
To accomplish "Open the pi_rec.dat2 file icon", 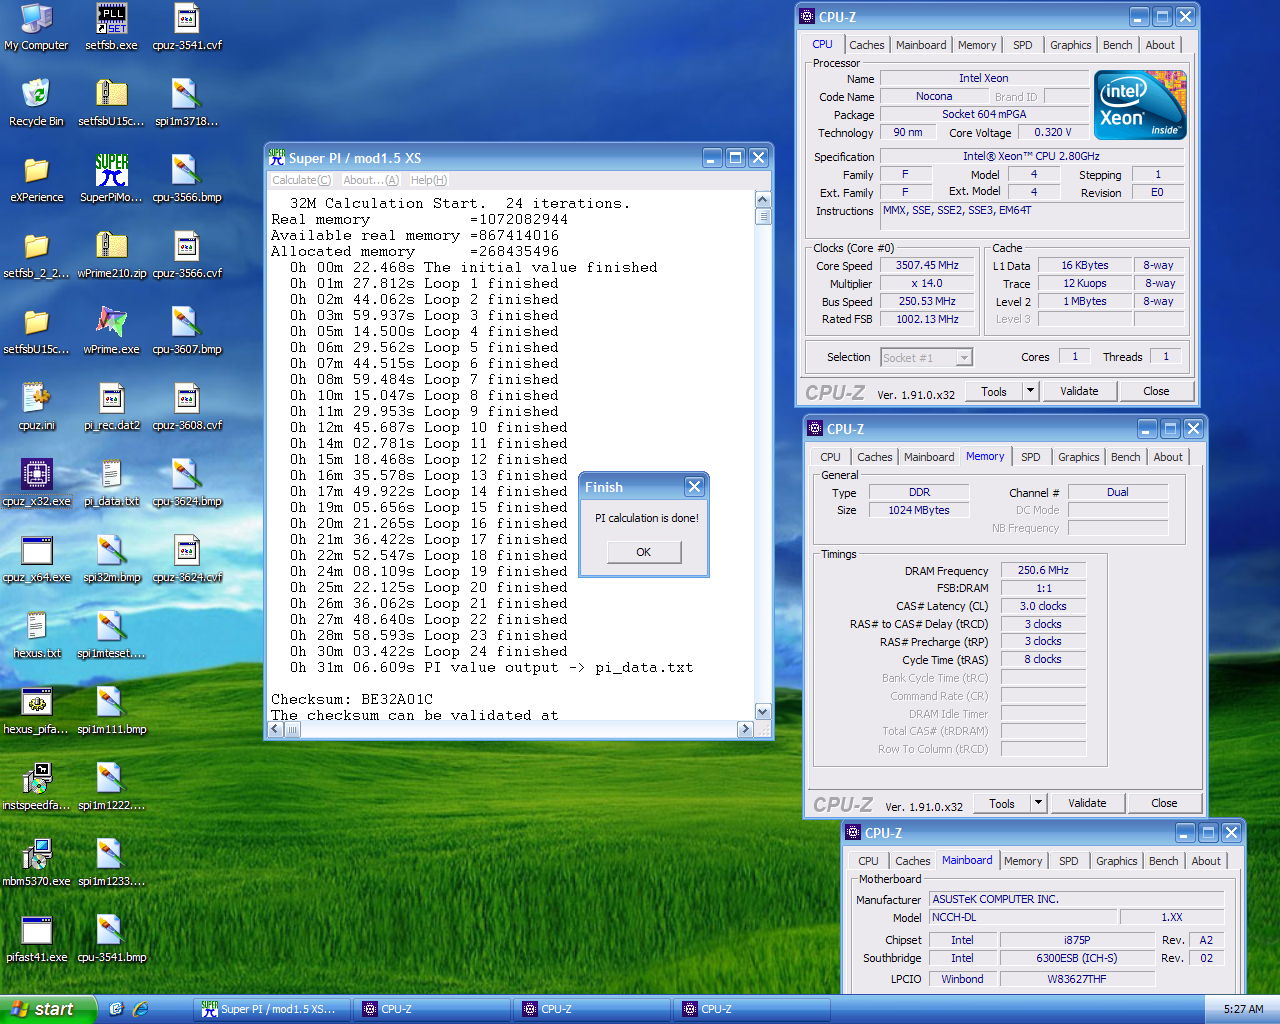I will click(111, 407).
